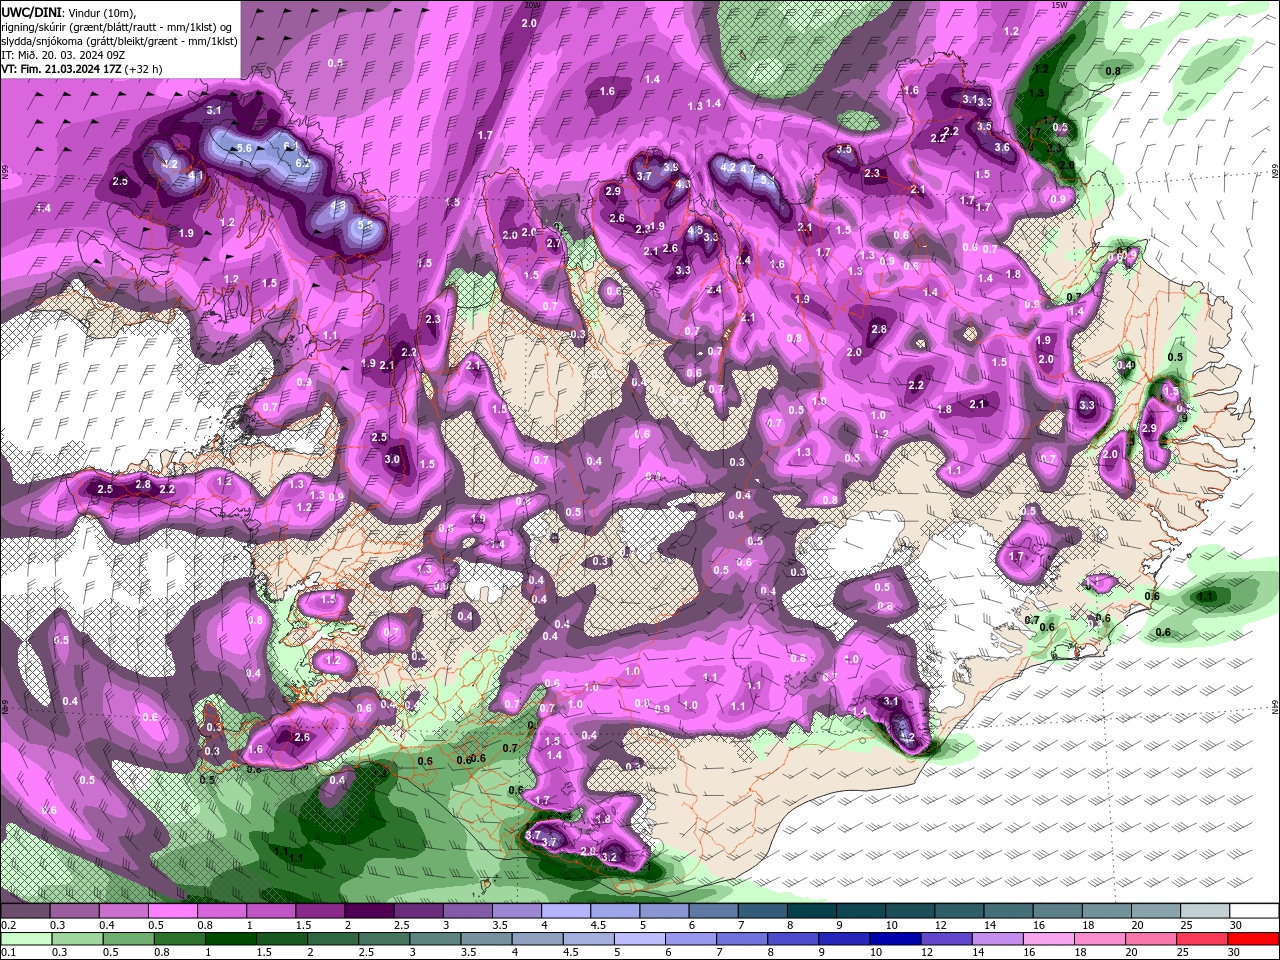Image resolution: width=1280 pixels, height=960 pixels.
Task: Click the 5.1 snowfall value on the map
Action: 768,180
